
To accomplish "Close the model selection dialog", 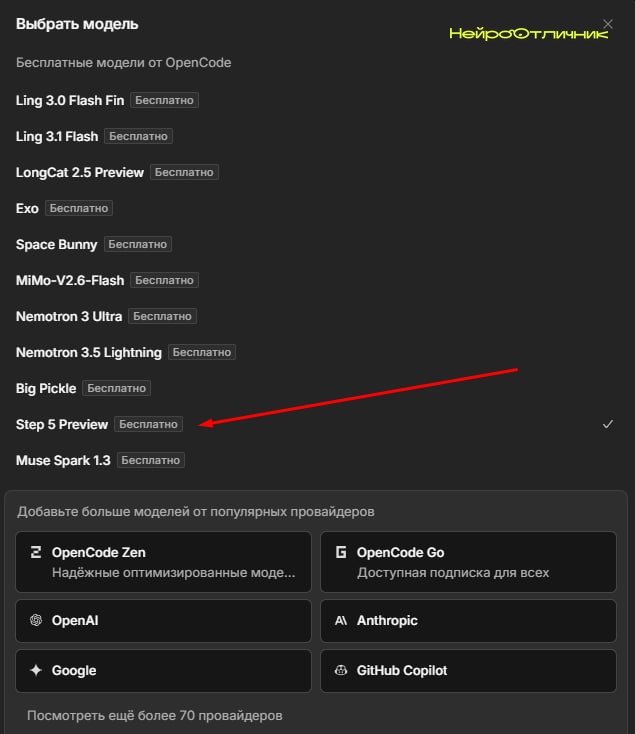I will point(607,24).
